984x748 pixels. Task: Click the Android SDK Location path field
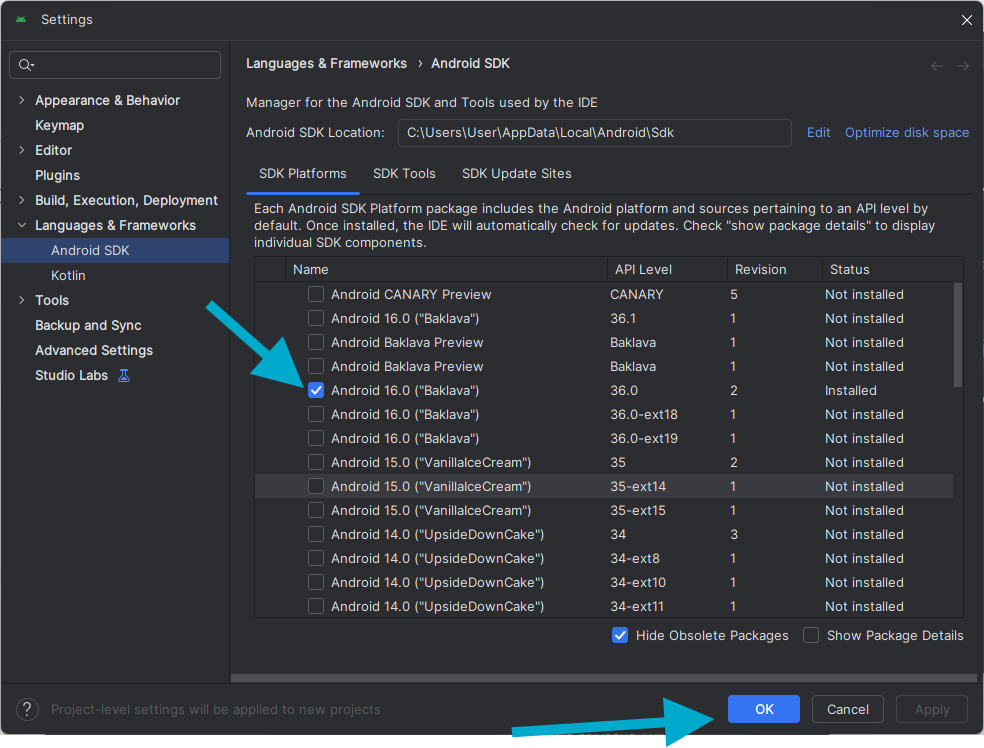pyautogui.click(x=594, y=132)
